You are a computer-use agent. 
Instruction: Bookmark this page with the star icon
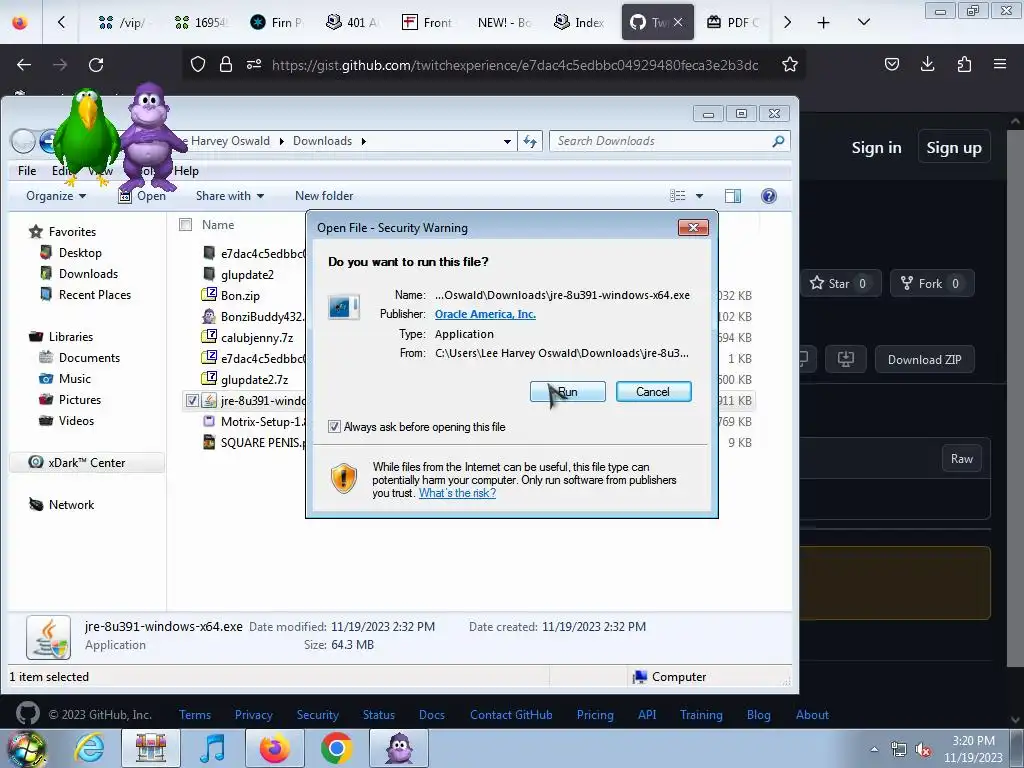[790, 65]
